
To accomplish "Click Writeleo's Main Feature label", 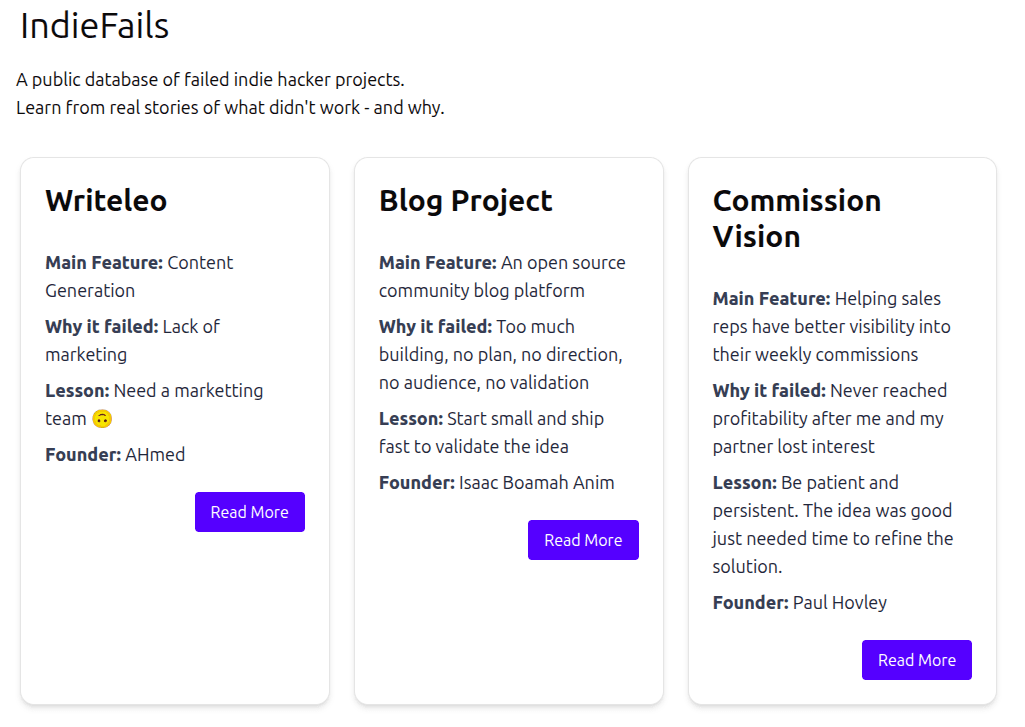I will tap(104, 262).
